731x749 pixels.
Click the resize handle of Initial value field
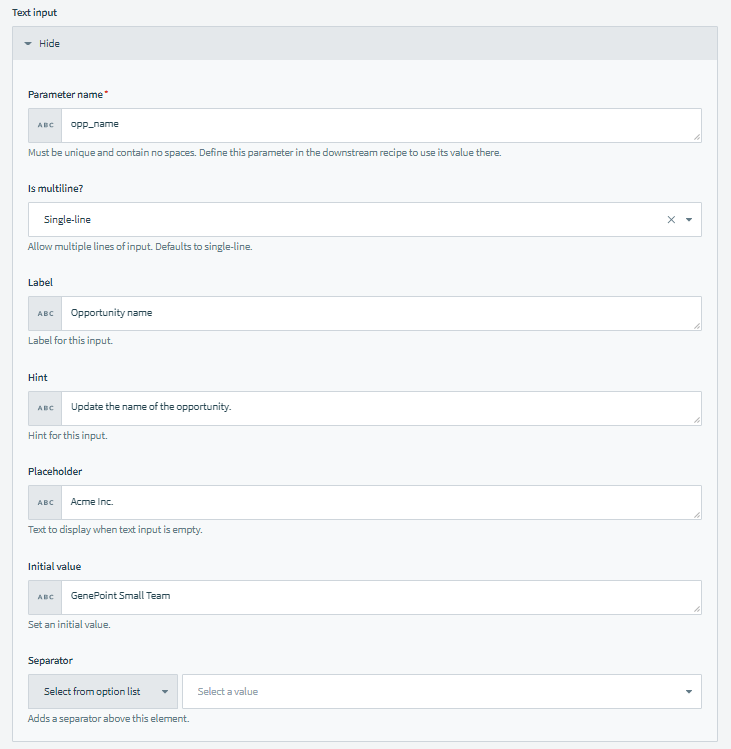(x=697, y=609)
